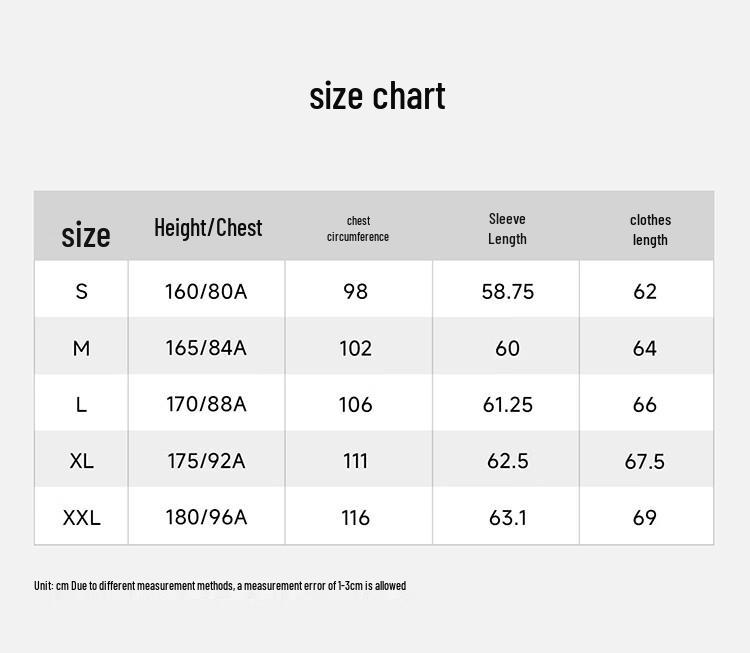Select the 180/96A cell
750x653 pixels.
click(206, 517)
